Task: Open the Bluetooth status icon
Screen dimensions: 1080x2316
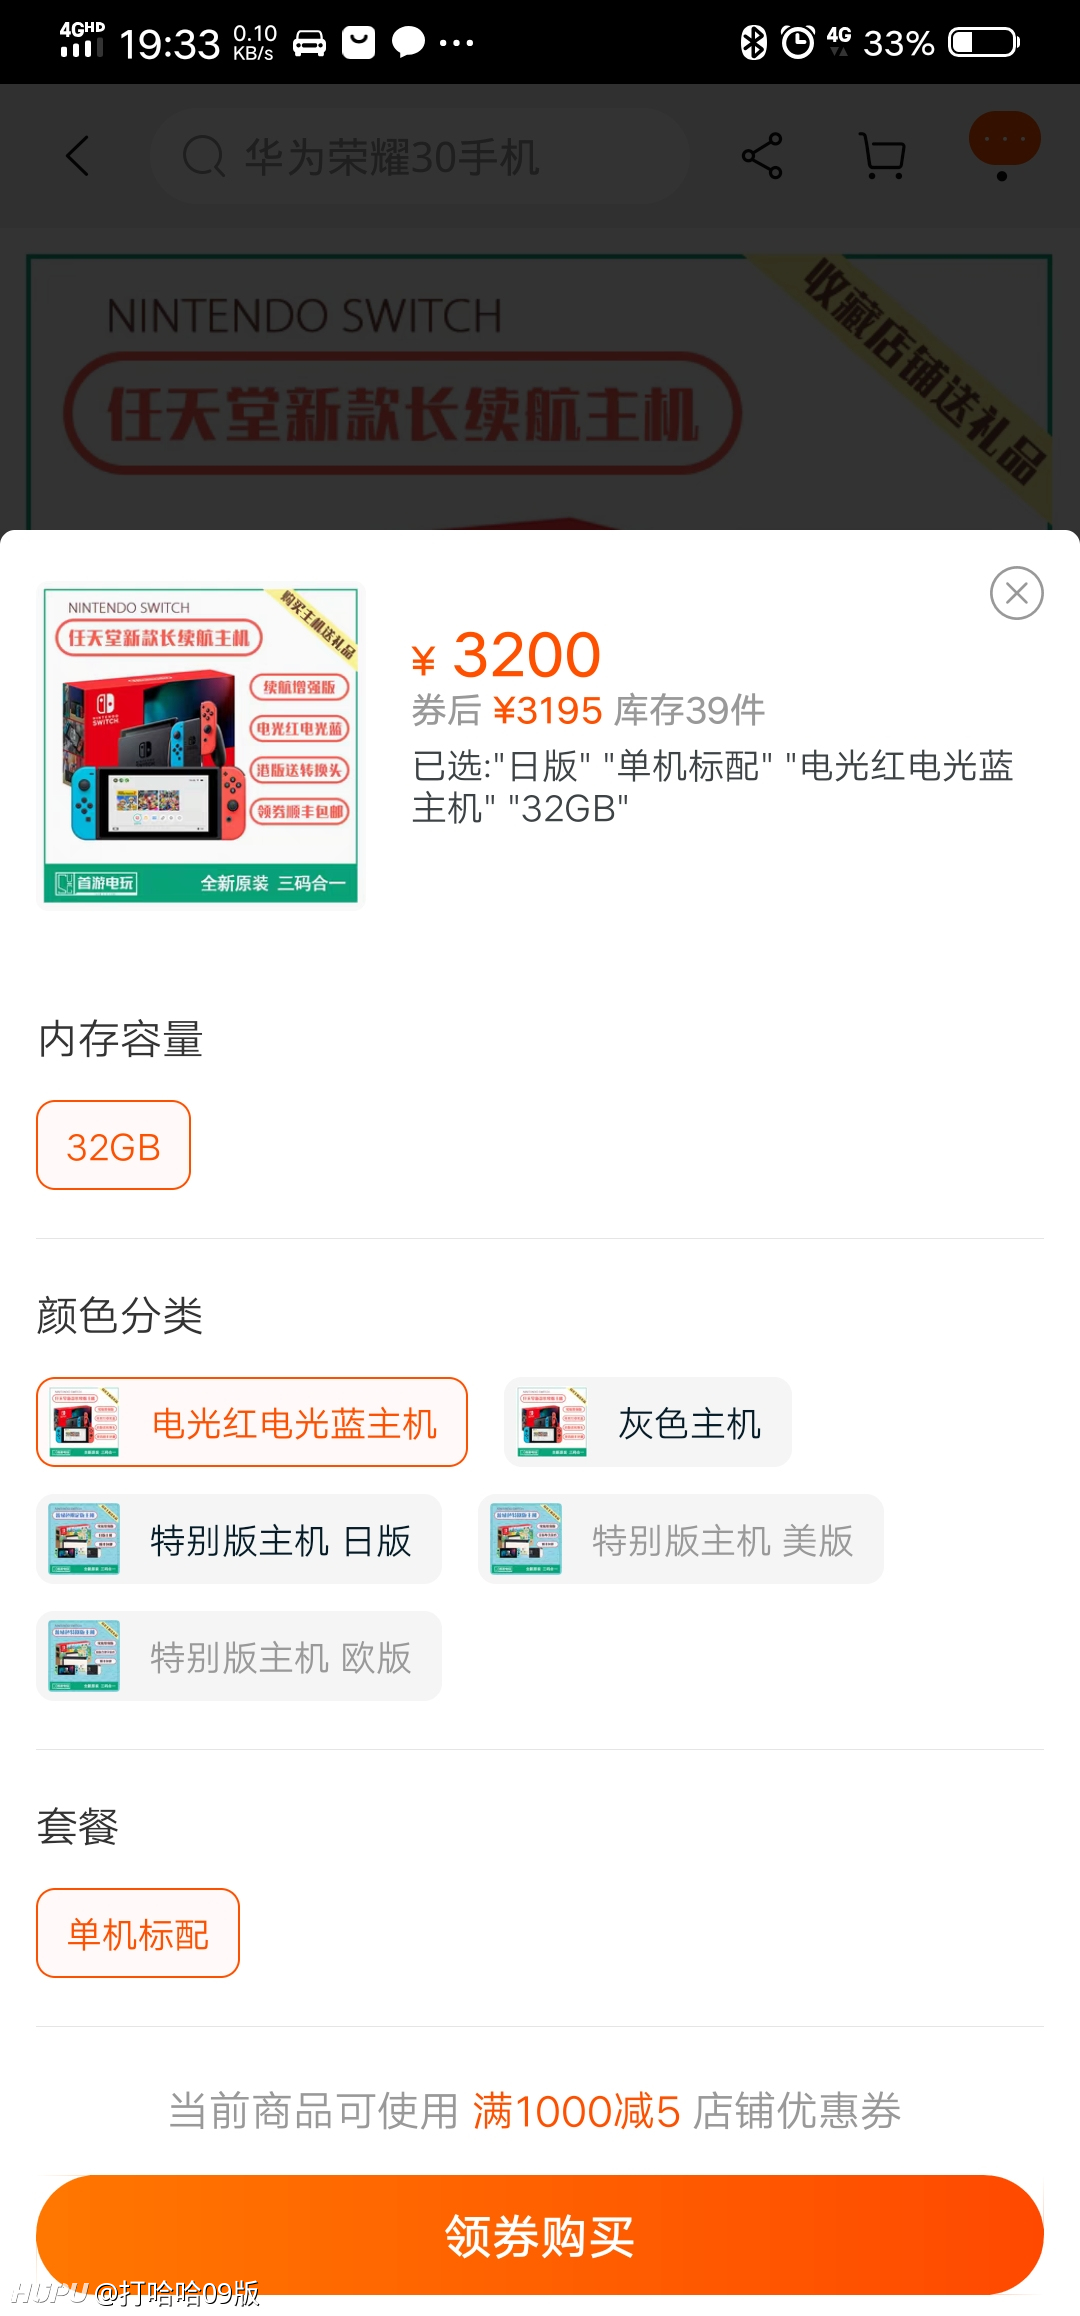Action: [x=753, y=43]
